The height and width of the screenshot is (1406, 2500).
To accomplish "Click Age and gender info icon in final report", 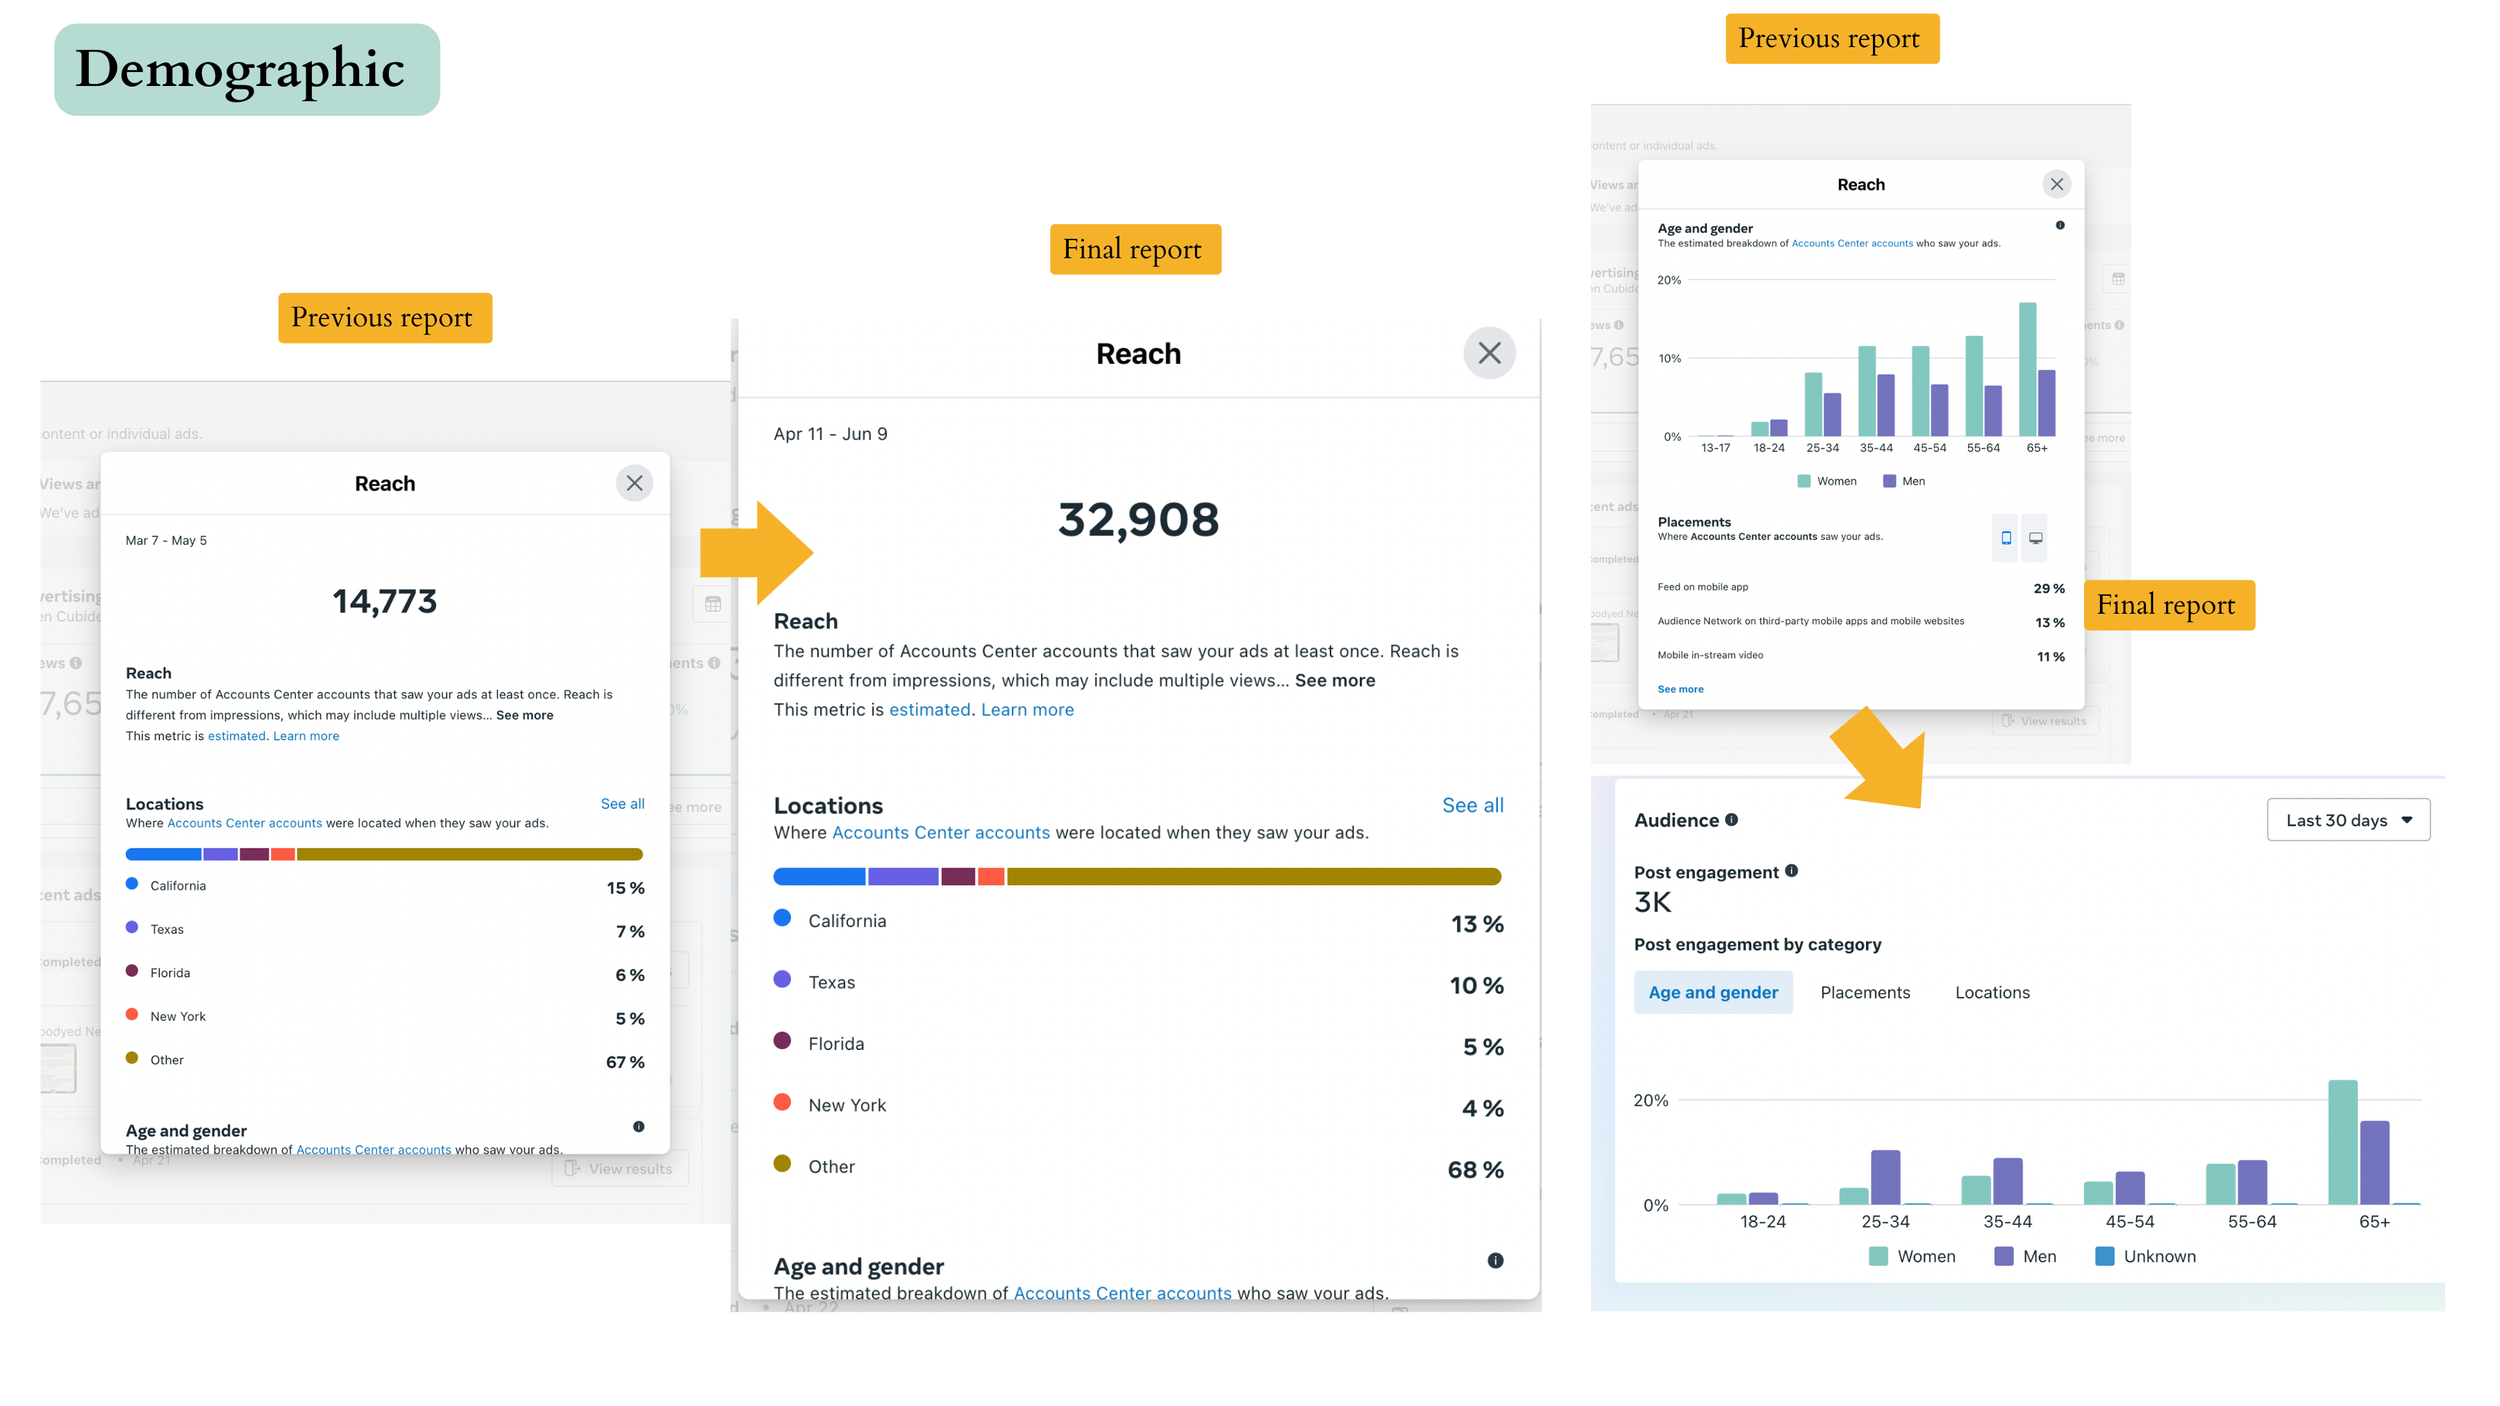I will point(1495,1260).
